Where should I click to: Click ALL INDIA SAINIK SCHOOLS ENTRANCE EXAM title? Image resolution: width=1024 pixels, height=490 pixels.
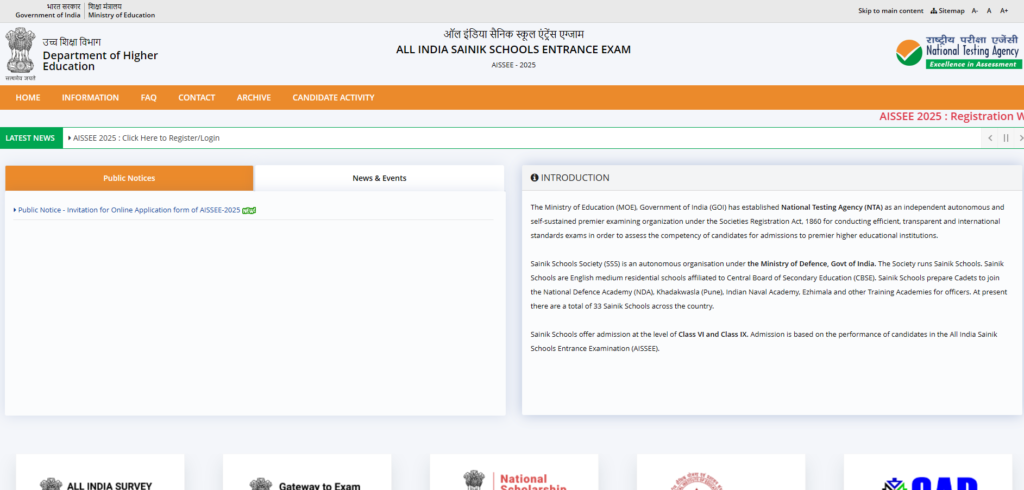[x=513, y=50]
